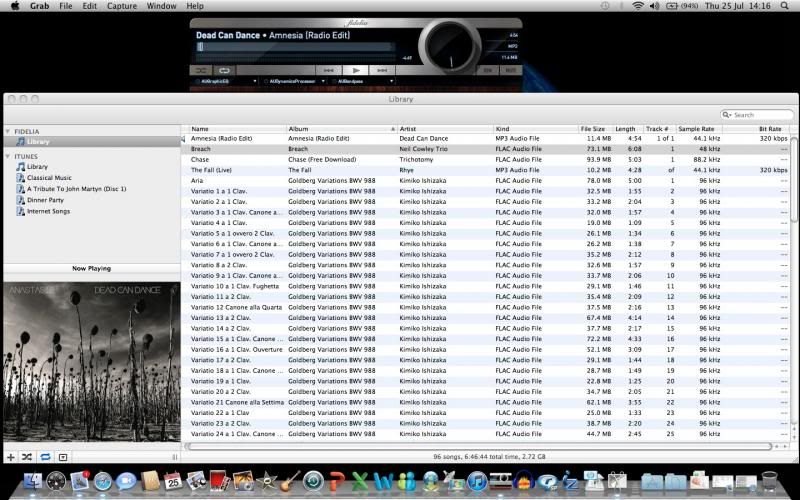The width and height of the screenshot is (800, 500).
Task: Skip to previous track in Fidelia player
Action: pyautogui.click(x=329, y=70)
